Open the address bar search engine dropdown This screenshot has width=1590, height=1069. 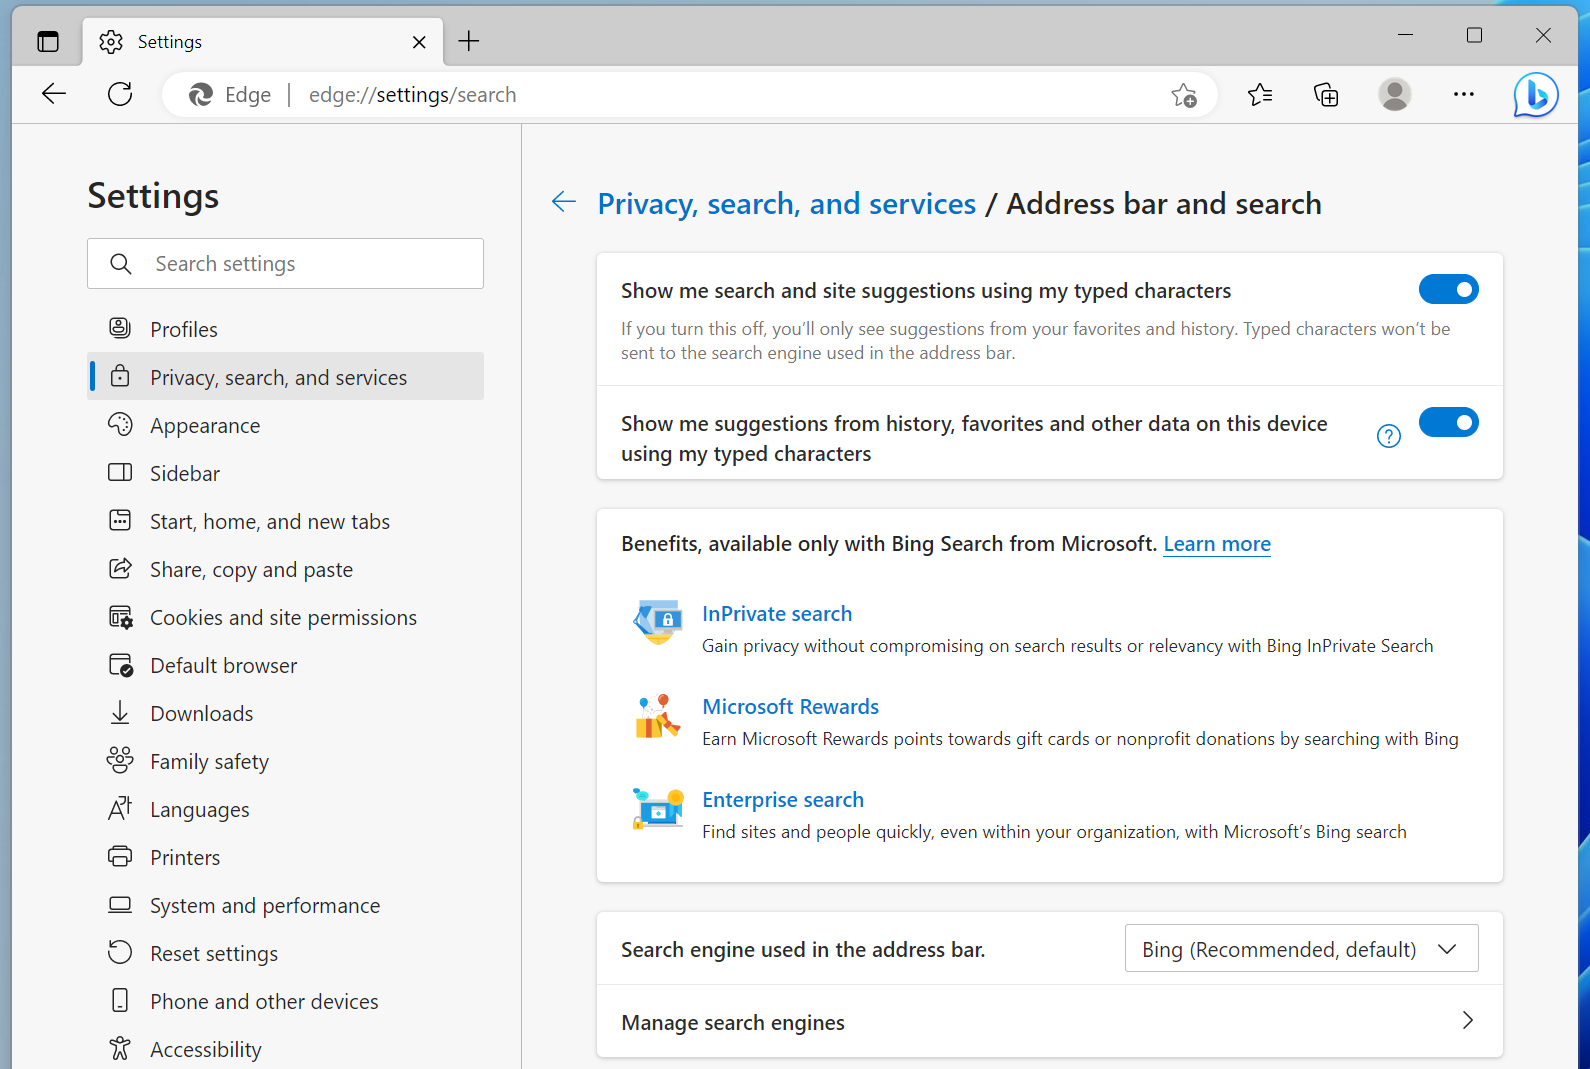pyautogui.click(x=1302, y=948)
